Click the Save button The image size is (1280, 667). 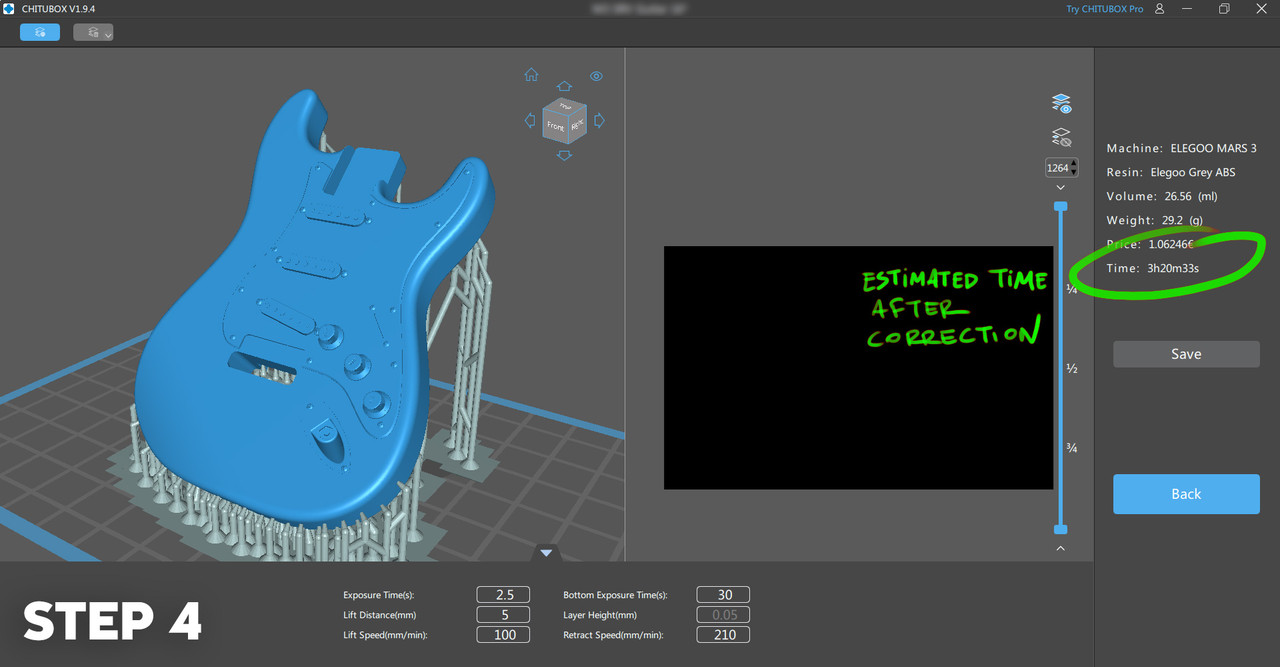click(x=1186, y=354)
